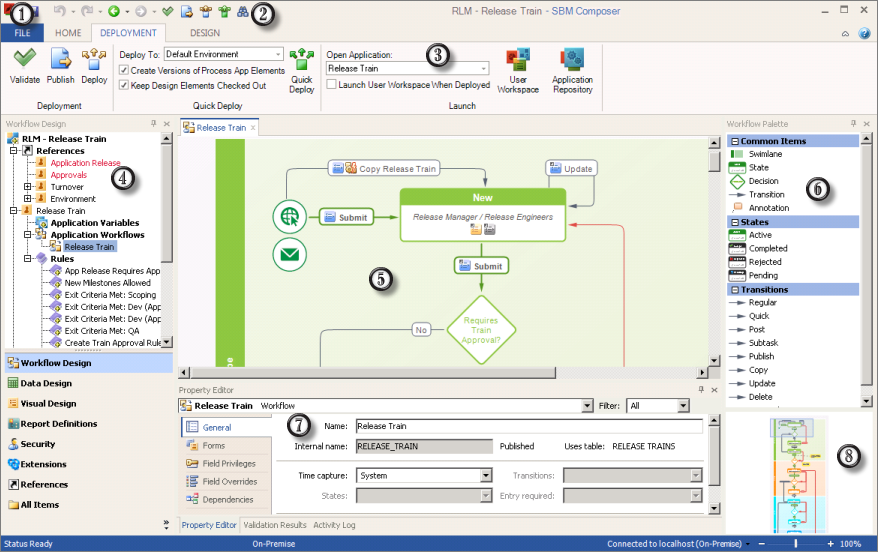Open User Workspace from ribbon
The image size is (878, 552).
tap(518, 70)
